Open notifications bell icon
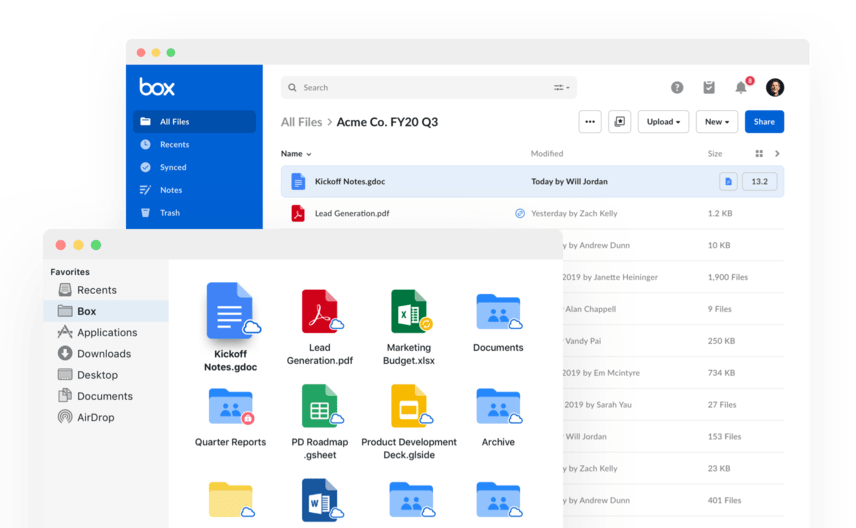This screenshot has width=856, height=528. click(741, 87)
